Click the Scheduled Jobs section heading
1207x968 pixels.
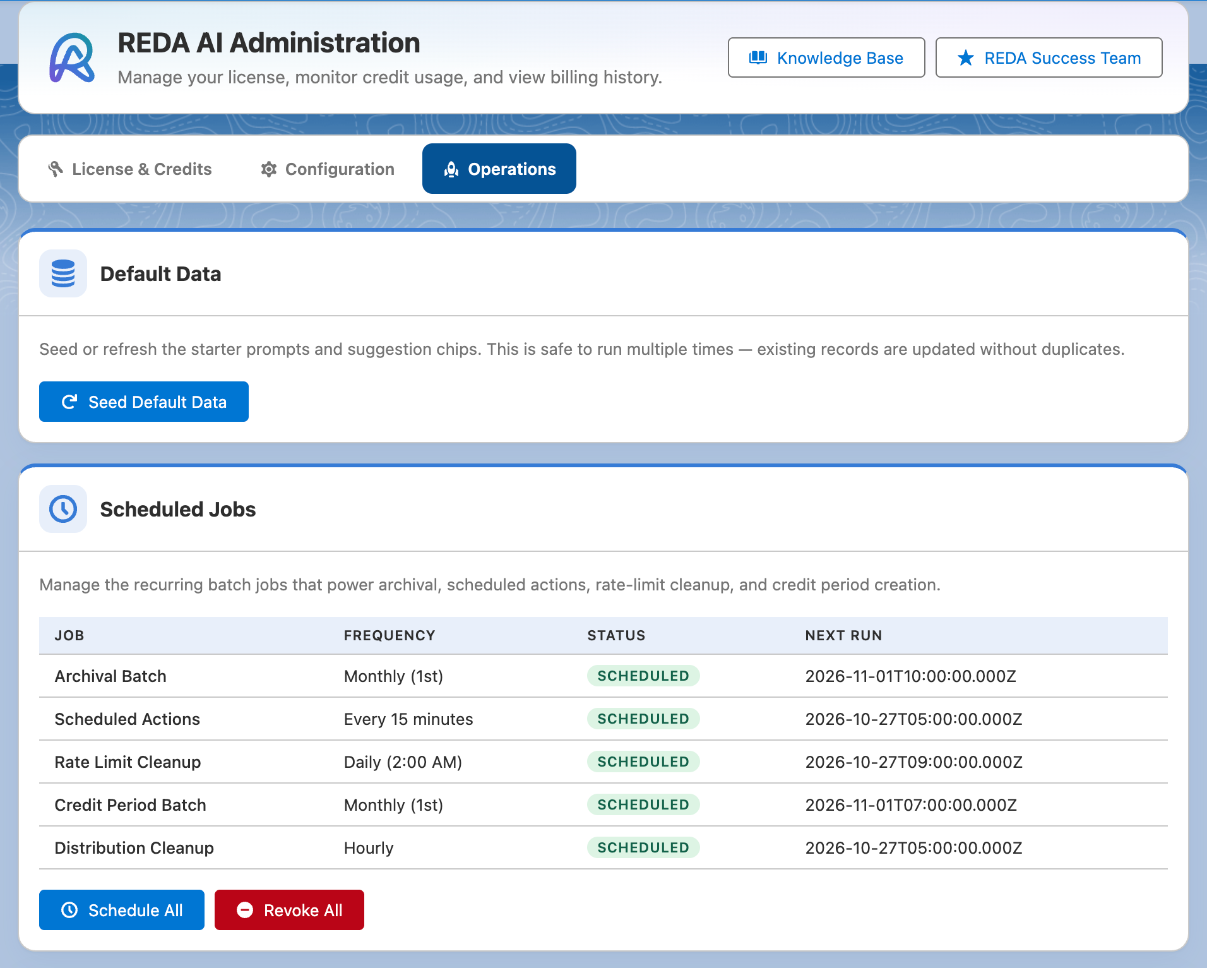[178, 509]
